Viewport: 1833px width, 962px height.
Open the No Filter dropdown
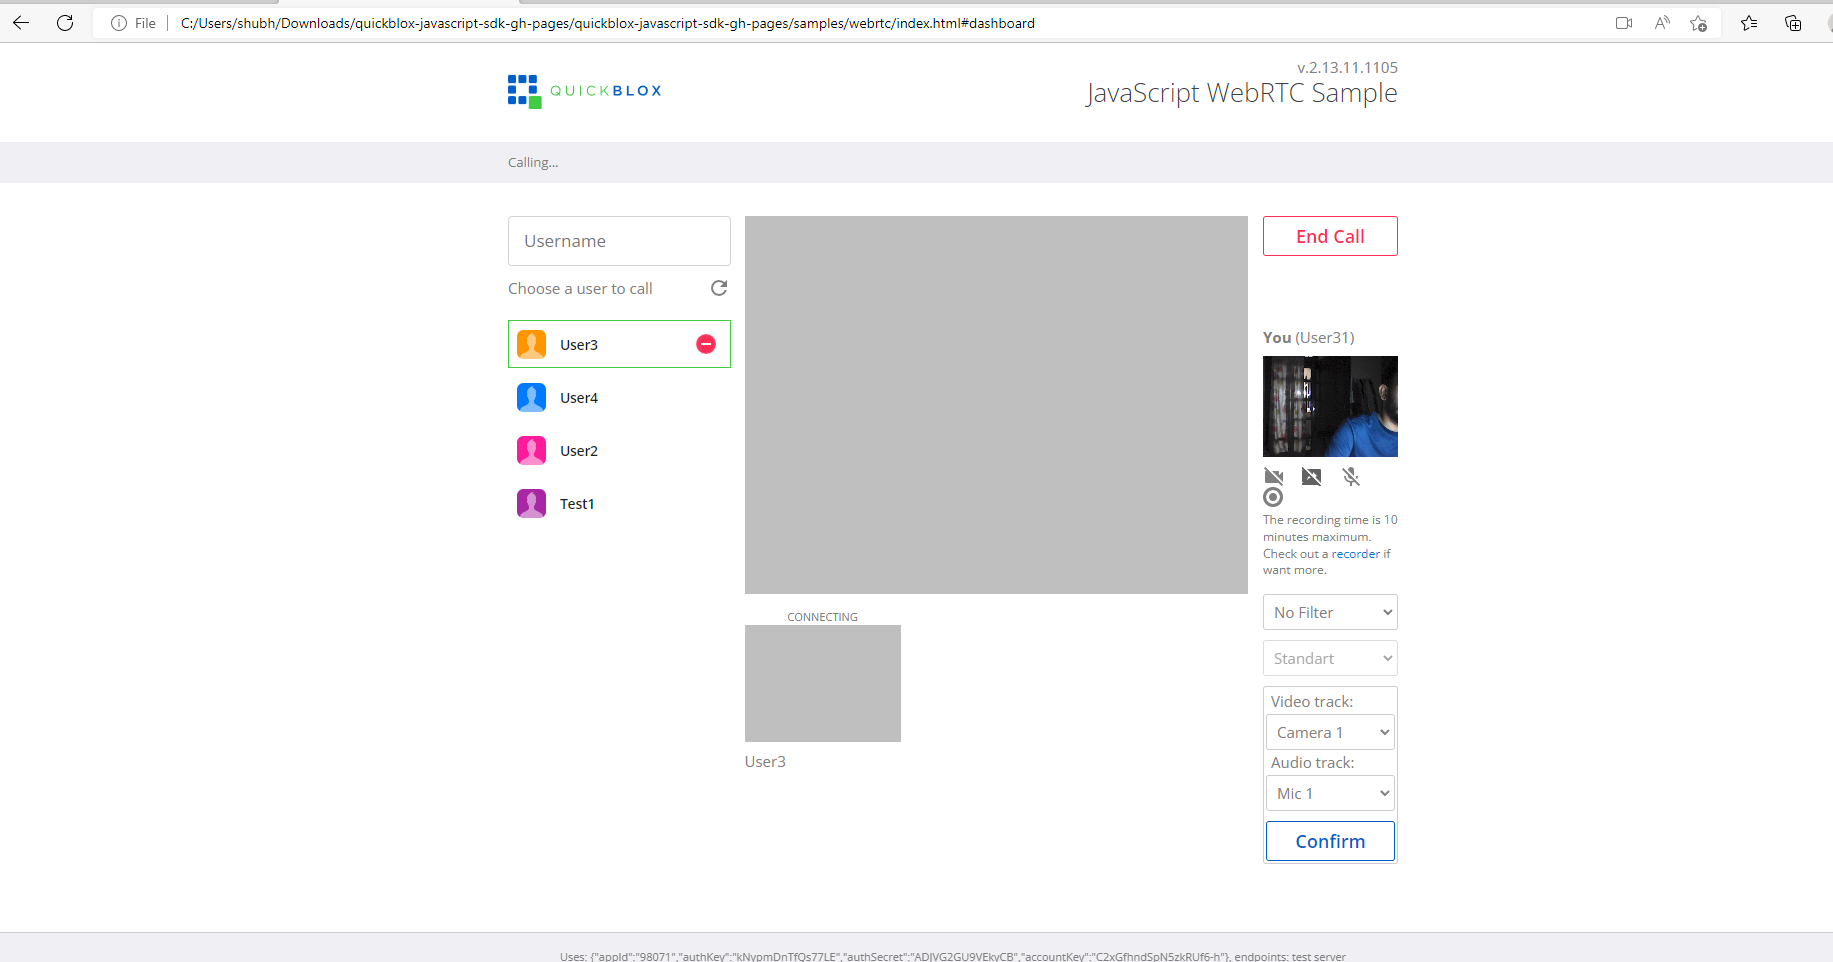(x=1330, y=612)
